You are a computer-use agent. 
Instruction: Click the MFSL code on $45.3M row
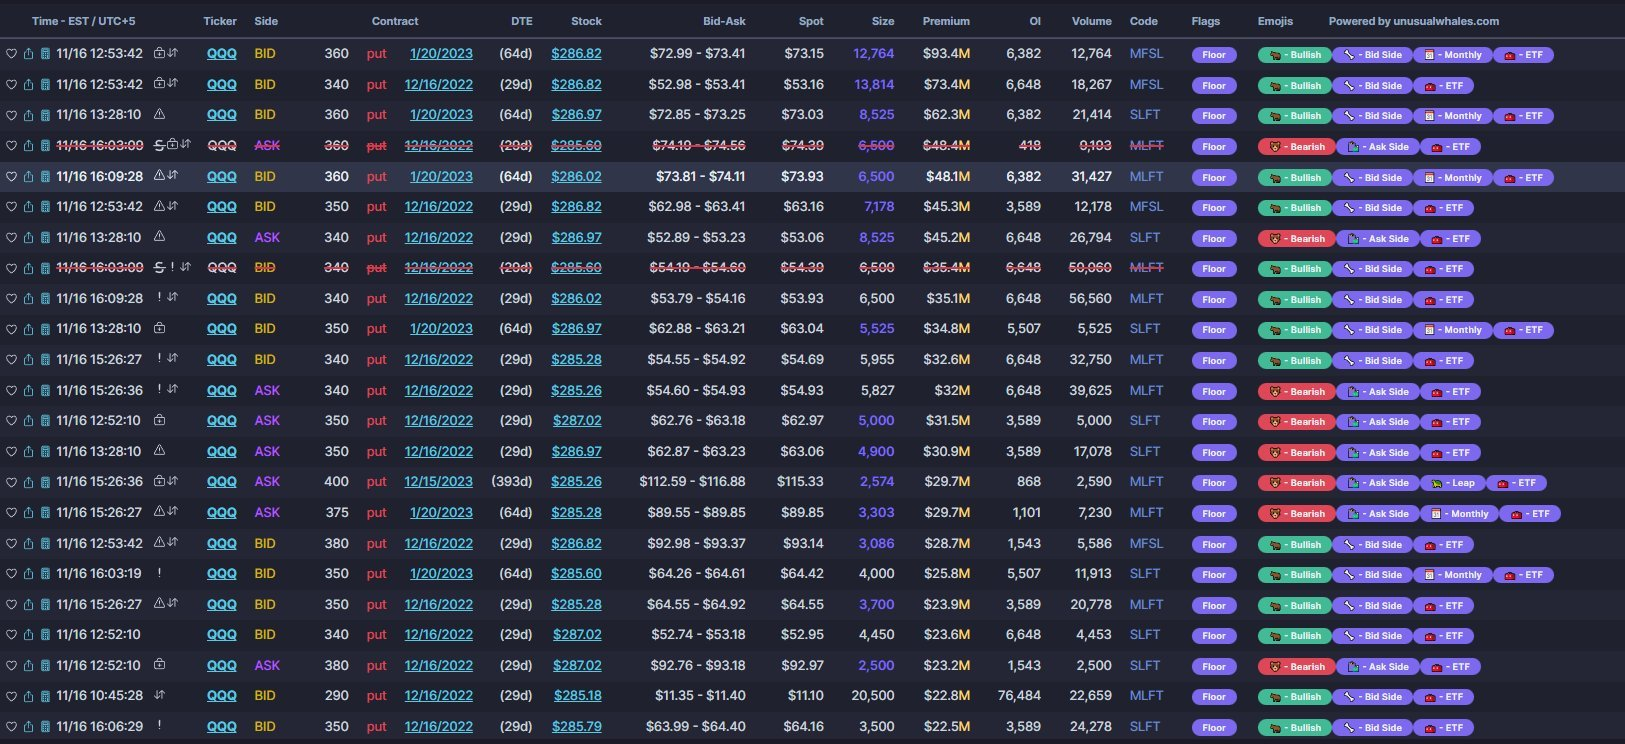tap(1146, 207)
